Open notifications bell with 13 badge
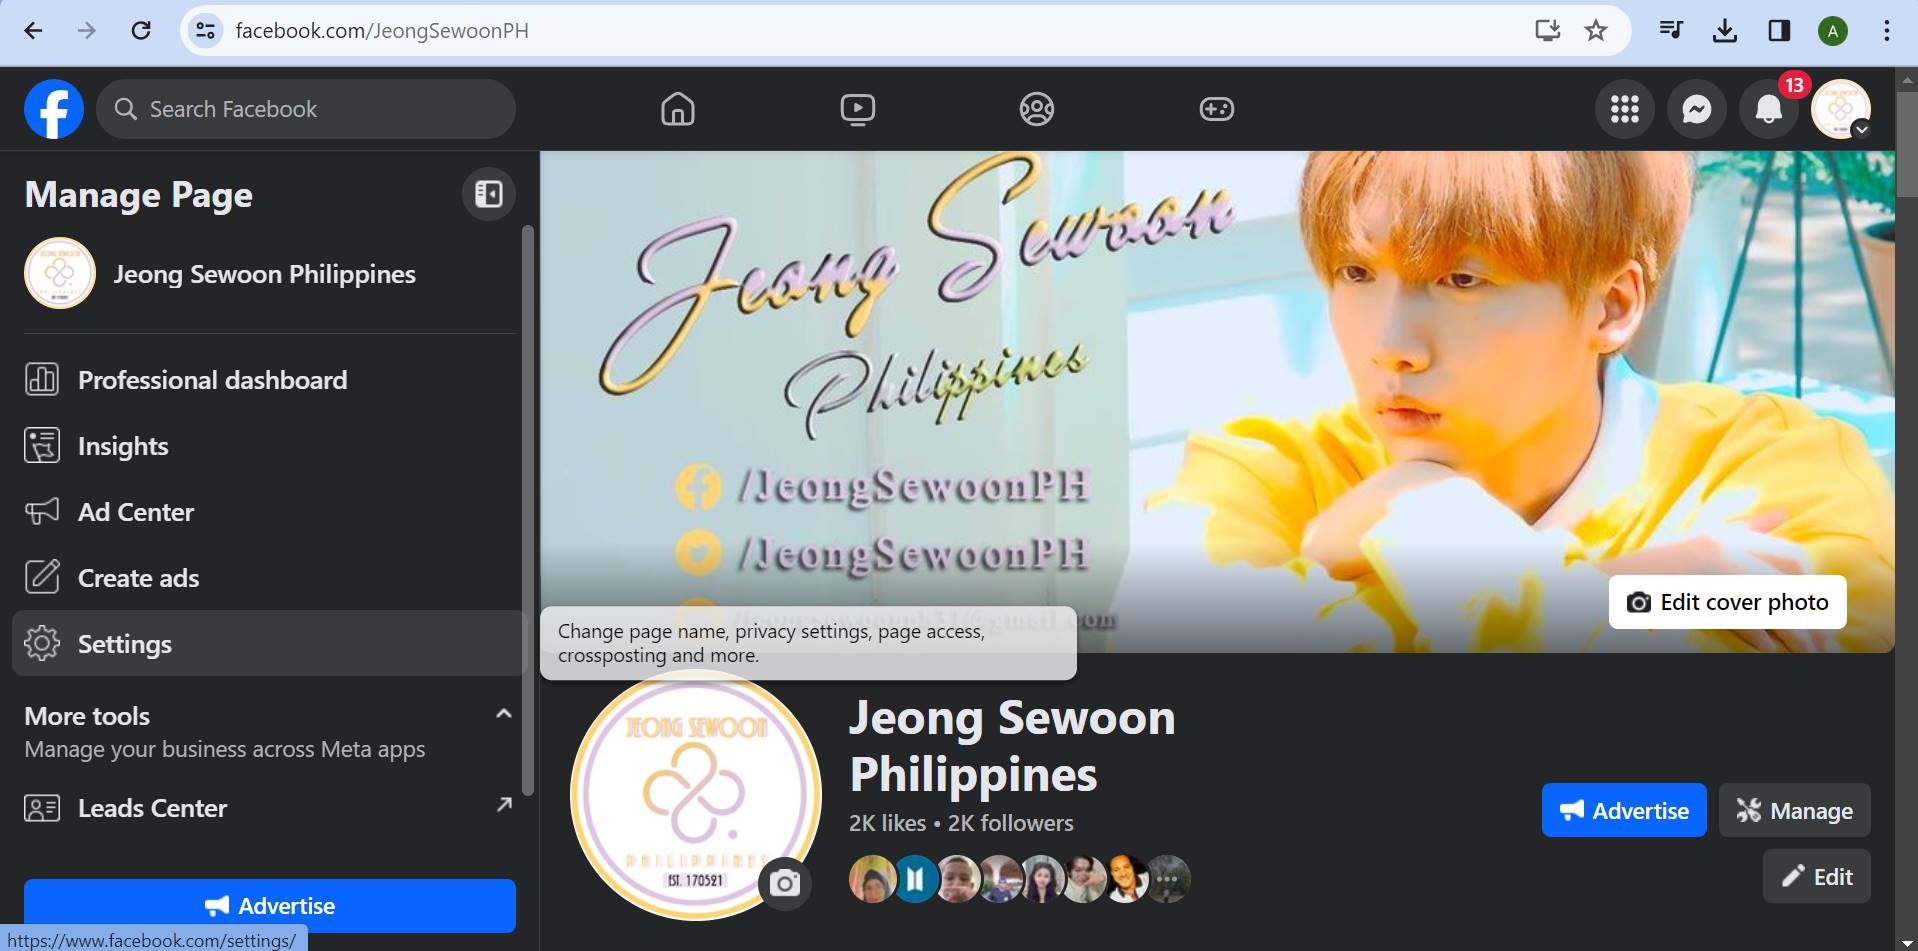This screenshot has width=1918, height=951. point(1769,109)
